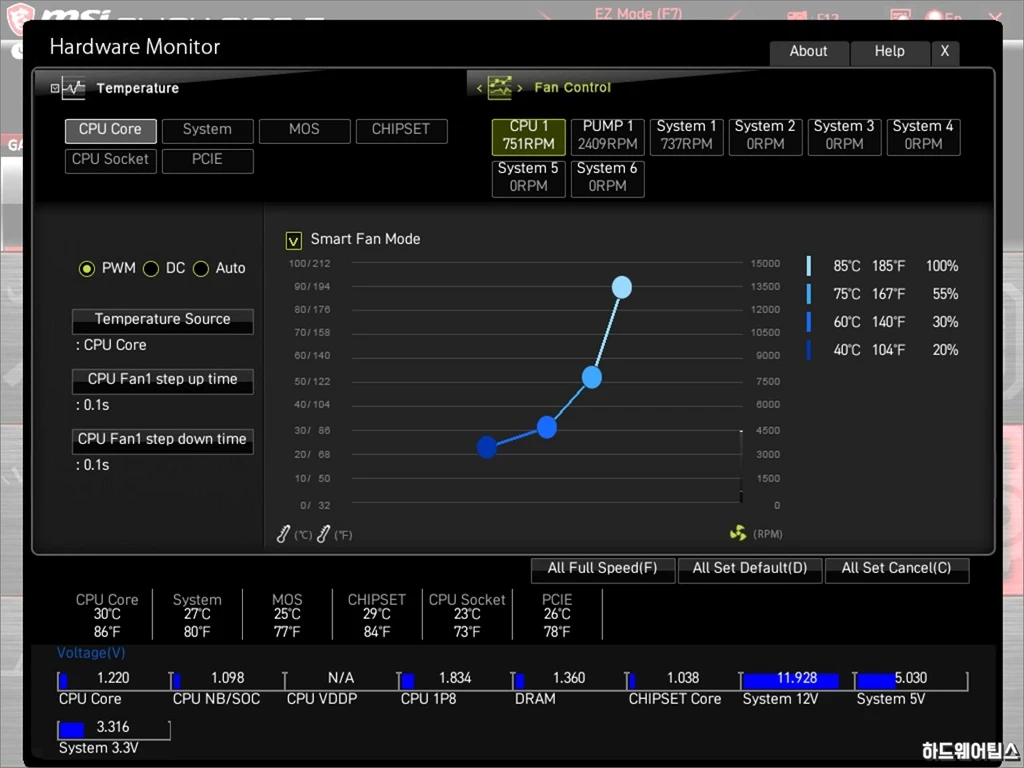Click the Fahrenheit thermometer icon below the graph

323,534
